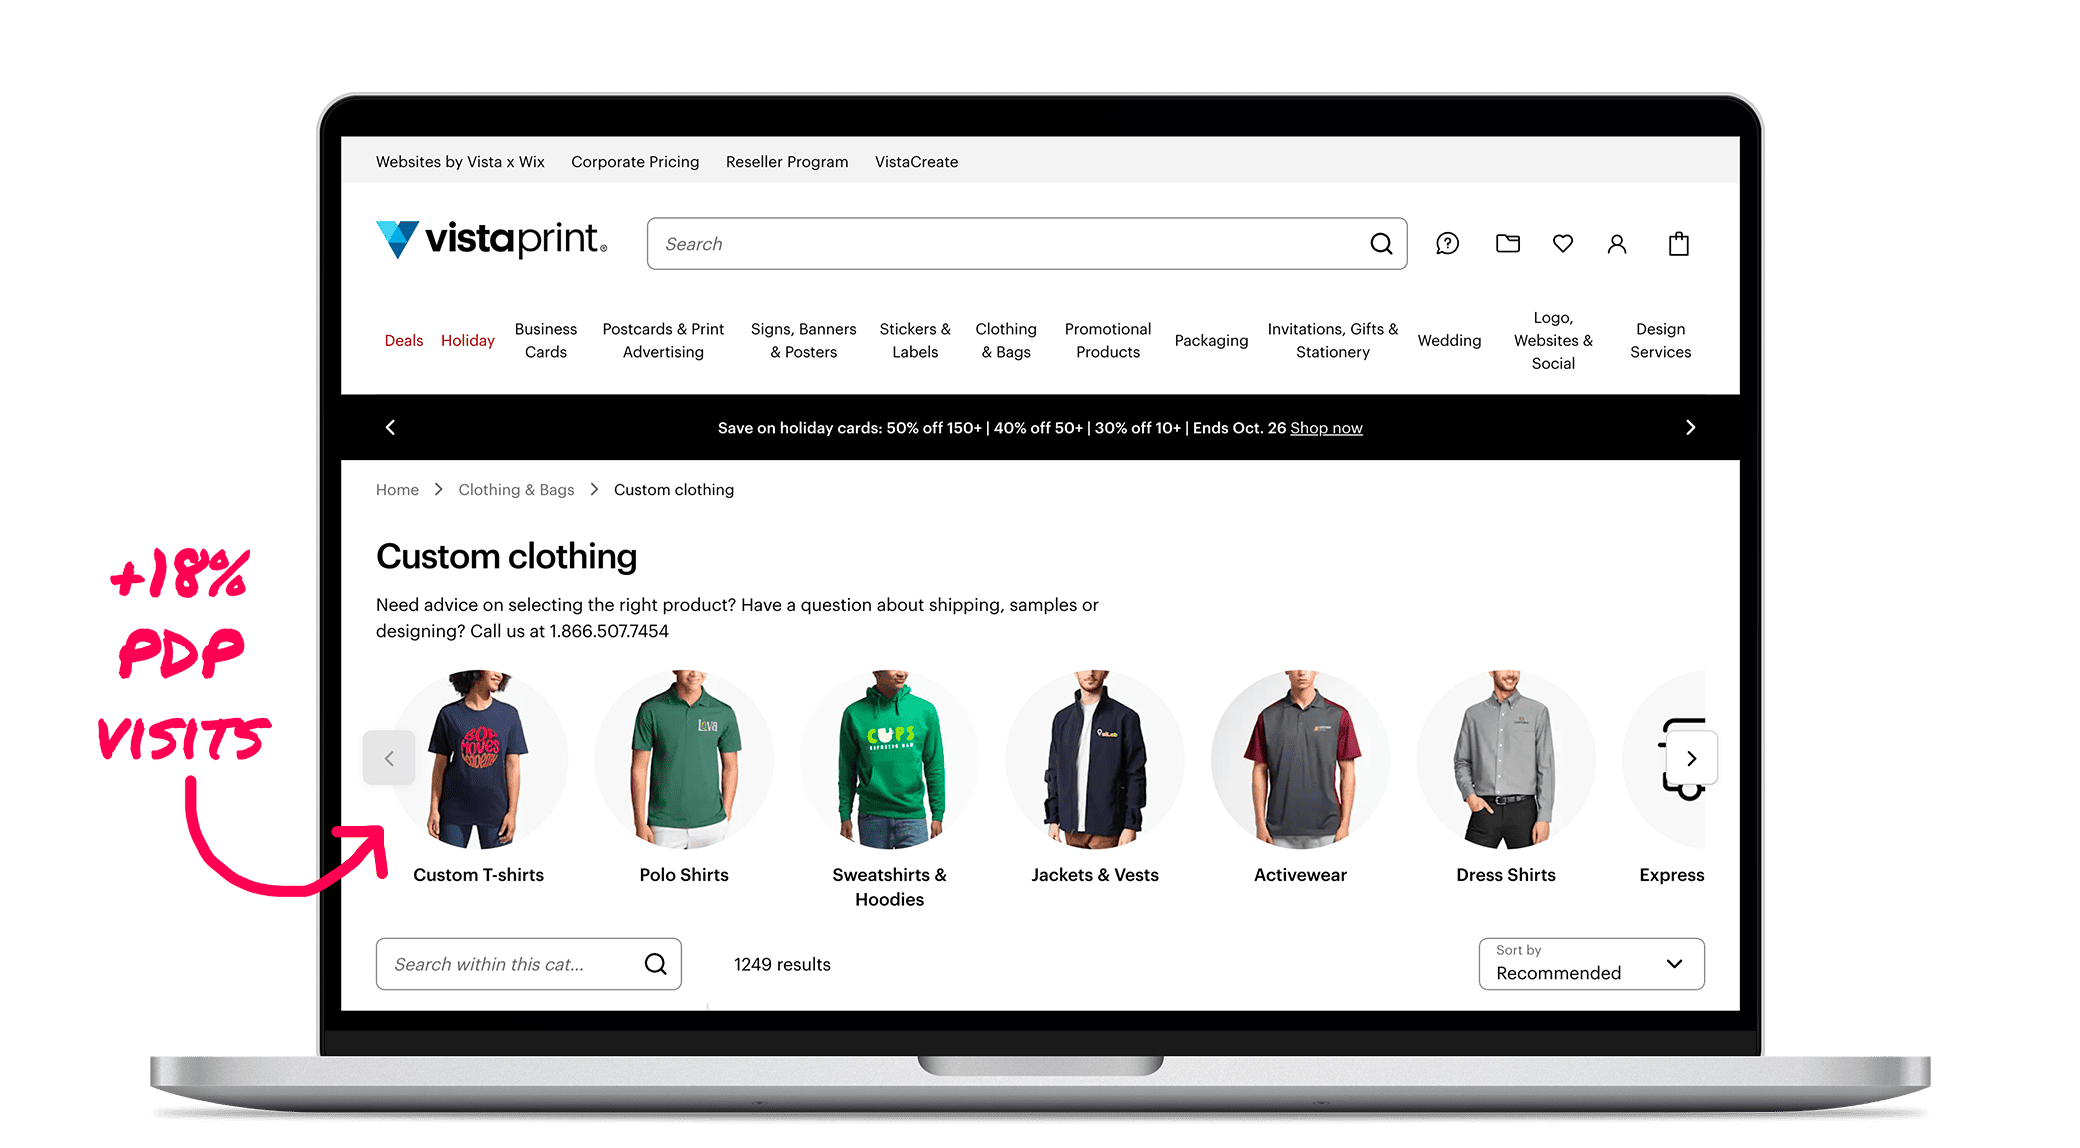Show next promo banner message

pos(1690,427)
